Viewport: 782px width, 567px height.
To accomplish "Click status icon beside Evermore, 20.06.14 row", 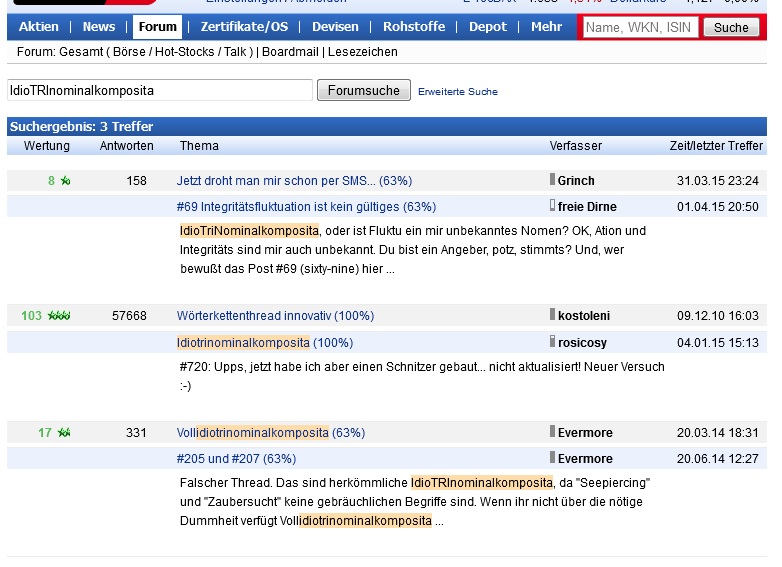I will [552, 457].
